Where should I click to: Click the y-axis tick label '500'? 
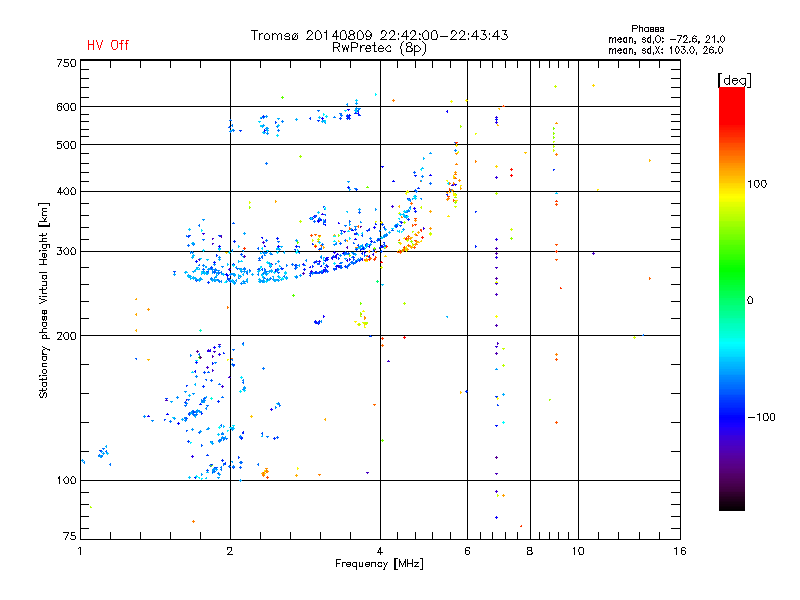point(66,145)
